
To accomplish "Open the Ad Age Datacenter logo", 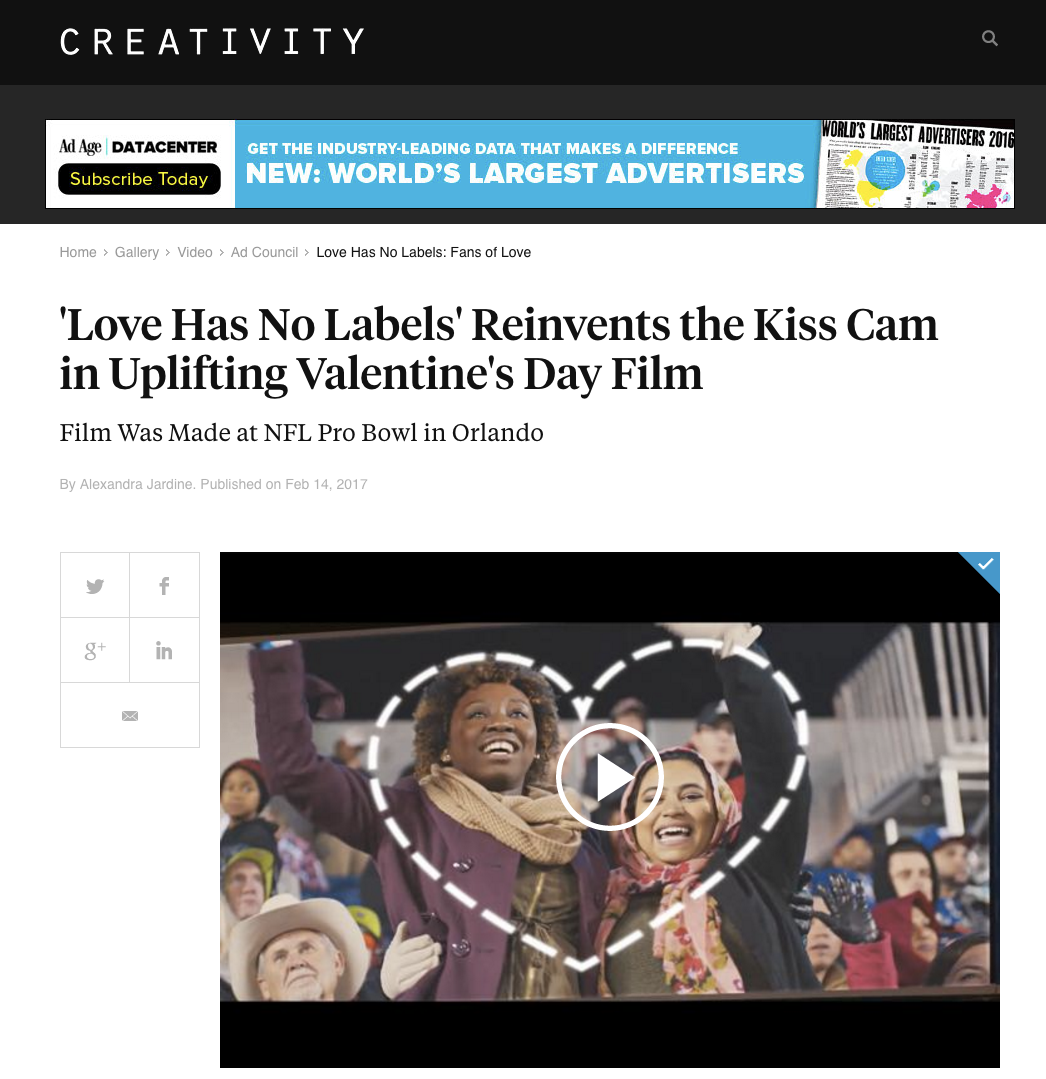I will [x=138, y=146].
